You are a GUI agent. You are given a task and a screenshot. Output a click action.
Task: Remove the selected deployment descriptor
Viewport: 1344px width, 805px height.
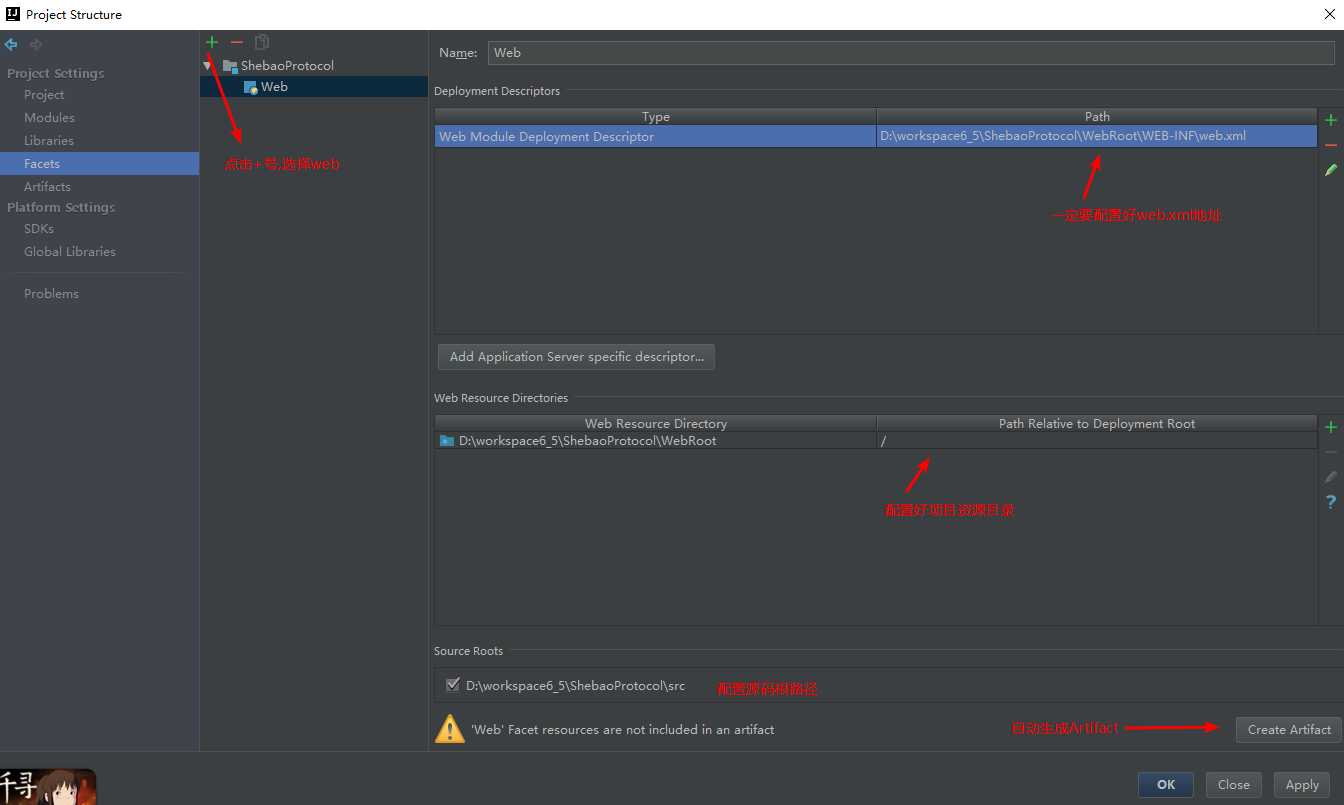(1331, 146)
